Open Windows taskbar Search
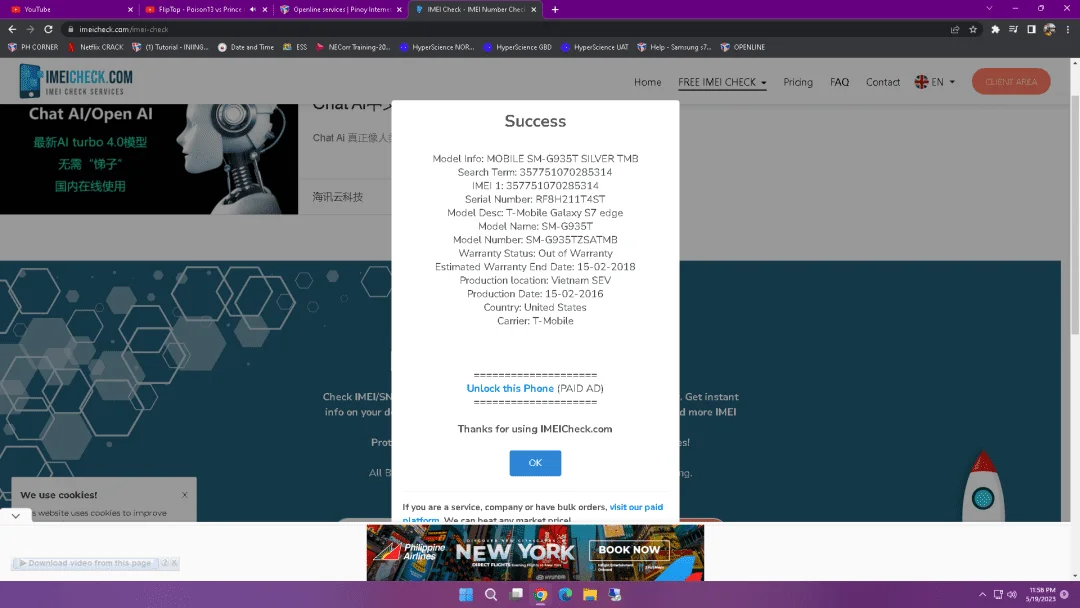The height and width of the screenshot is (608, 1080). (490, 594)
